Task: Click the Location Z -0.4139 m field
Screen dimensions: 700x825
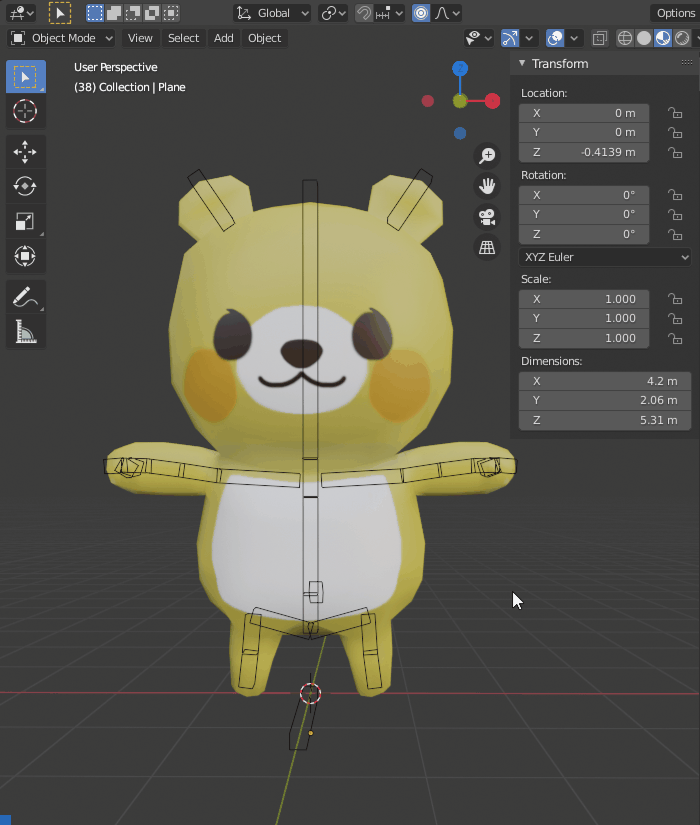Action: pyautogui.click(x=584, y=152)
